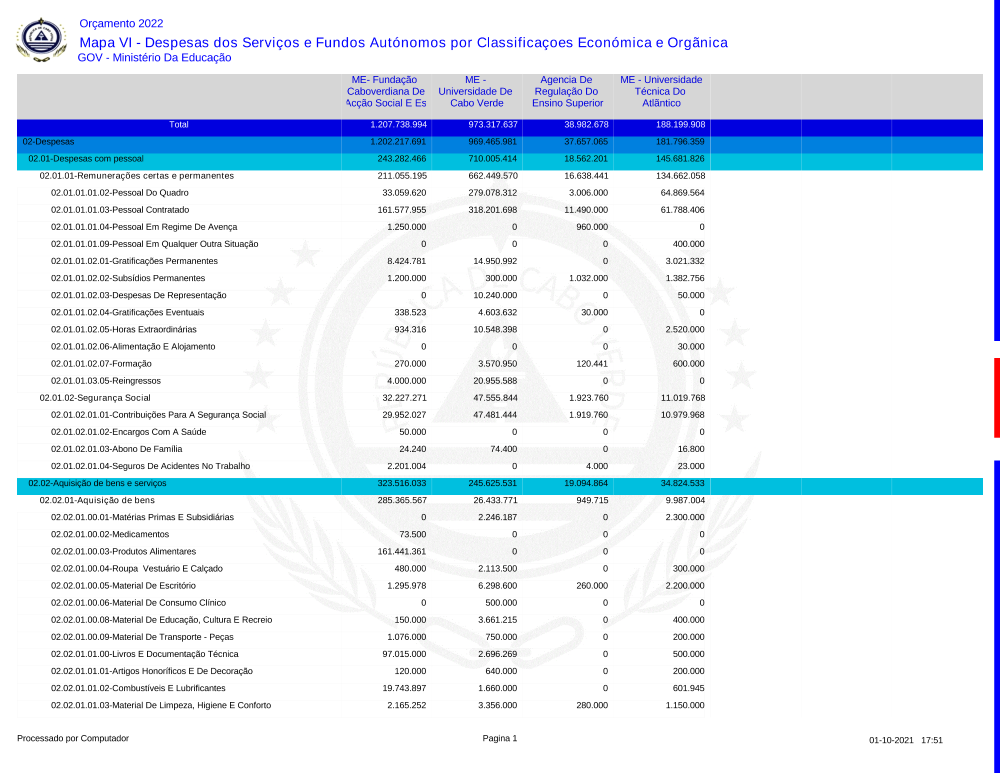The height and width of the screenshot is (773, 1000).
Task: Click the 'Pagina 1' footer text
Action: pyautogui.click(x=500, y=739)
